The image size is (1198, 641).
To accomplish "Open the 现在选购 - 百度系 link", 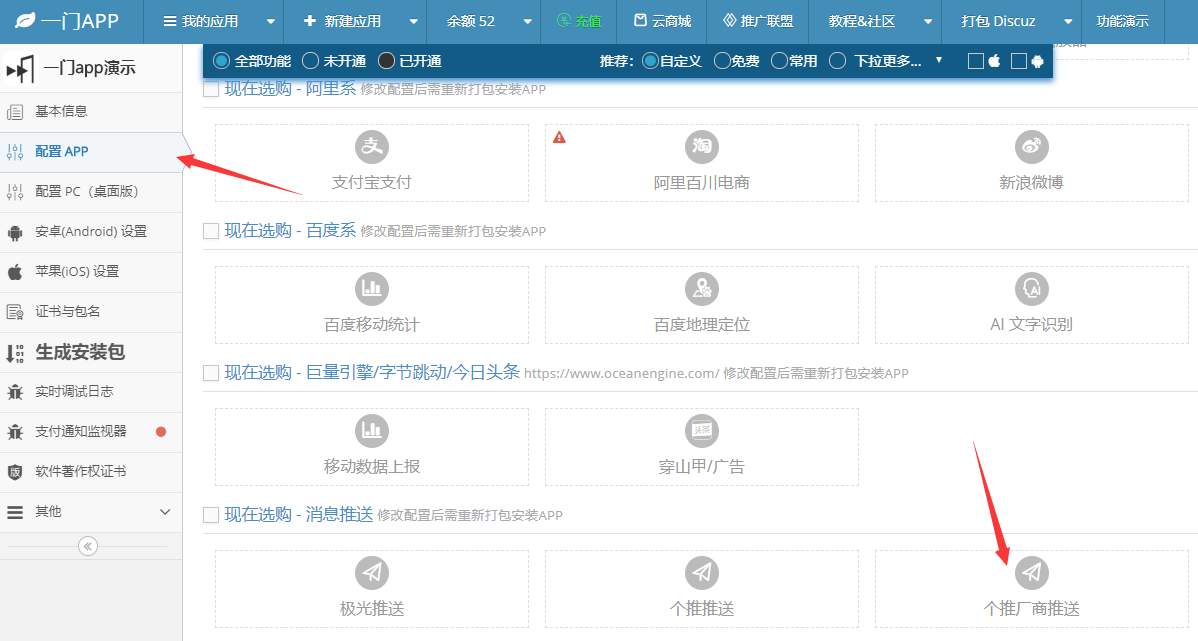I will tap(290, 231).
